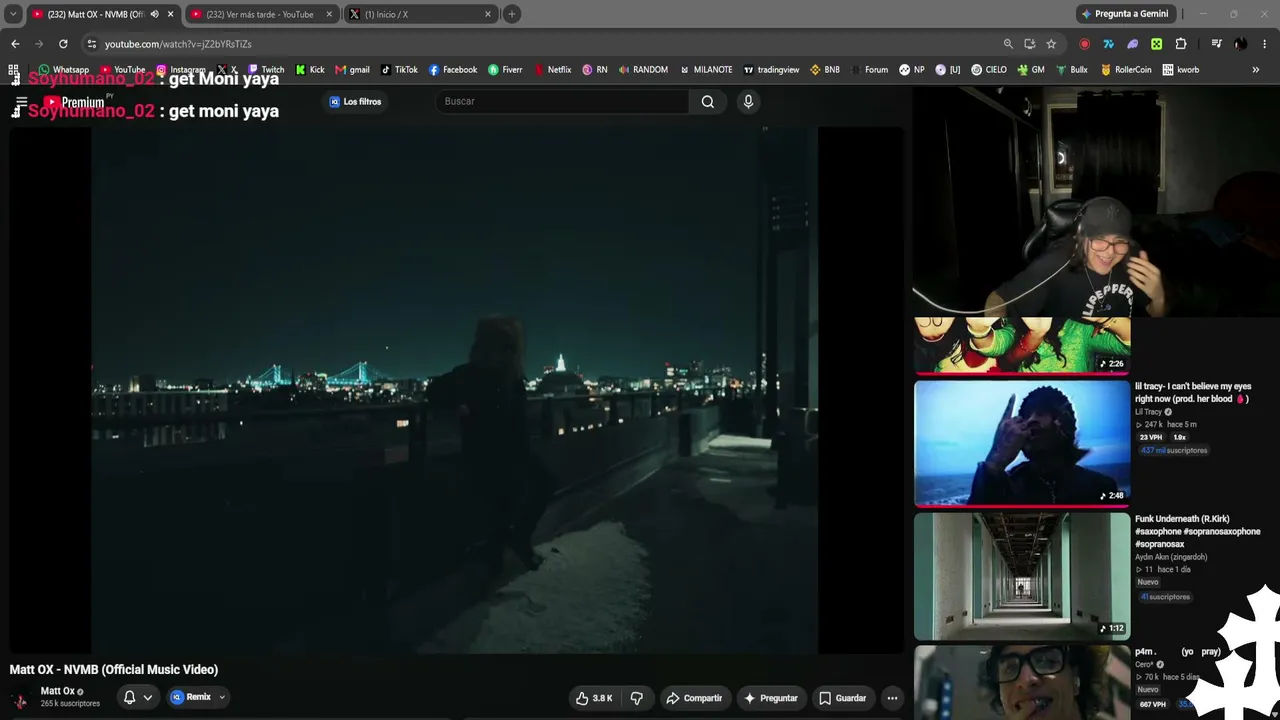This screenshot has height=720, width=1280.
Task: Click the address bar URL
Action: click(178, 44)
